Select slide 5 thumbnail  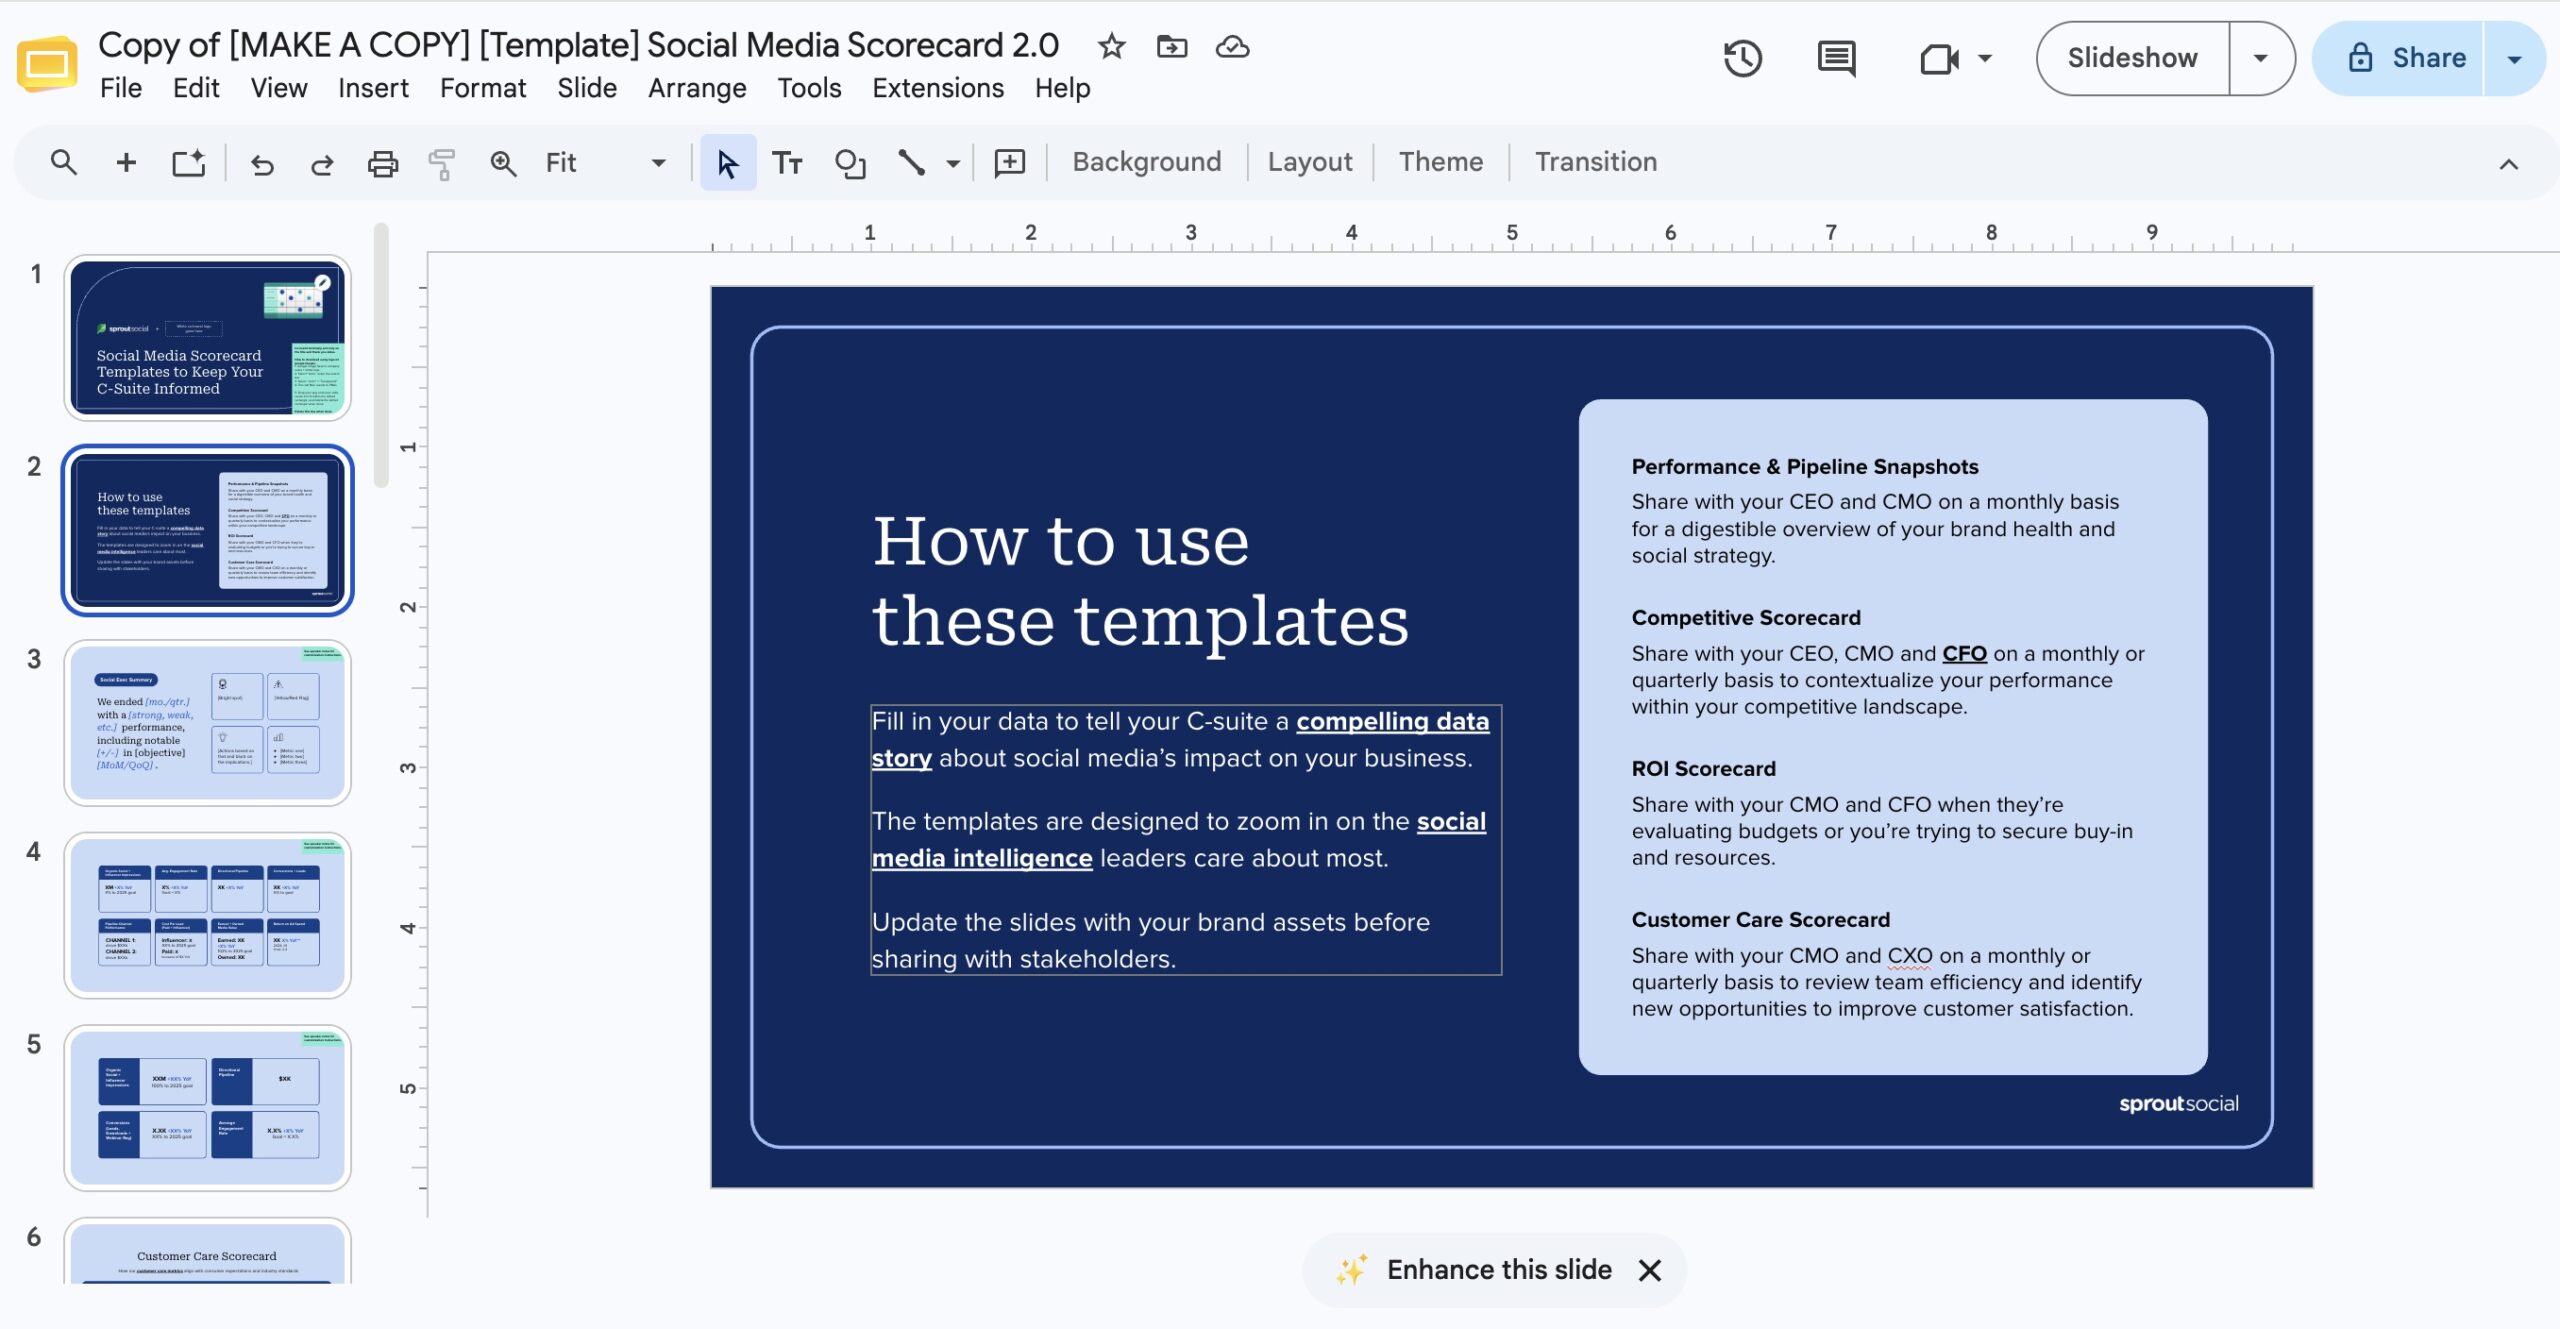point(207,1108)
